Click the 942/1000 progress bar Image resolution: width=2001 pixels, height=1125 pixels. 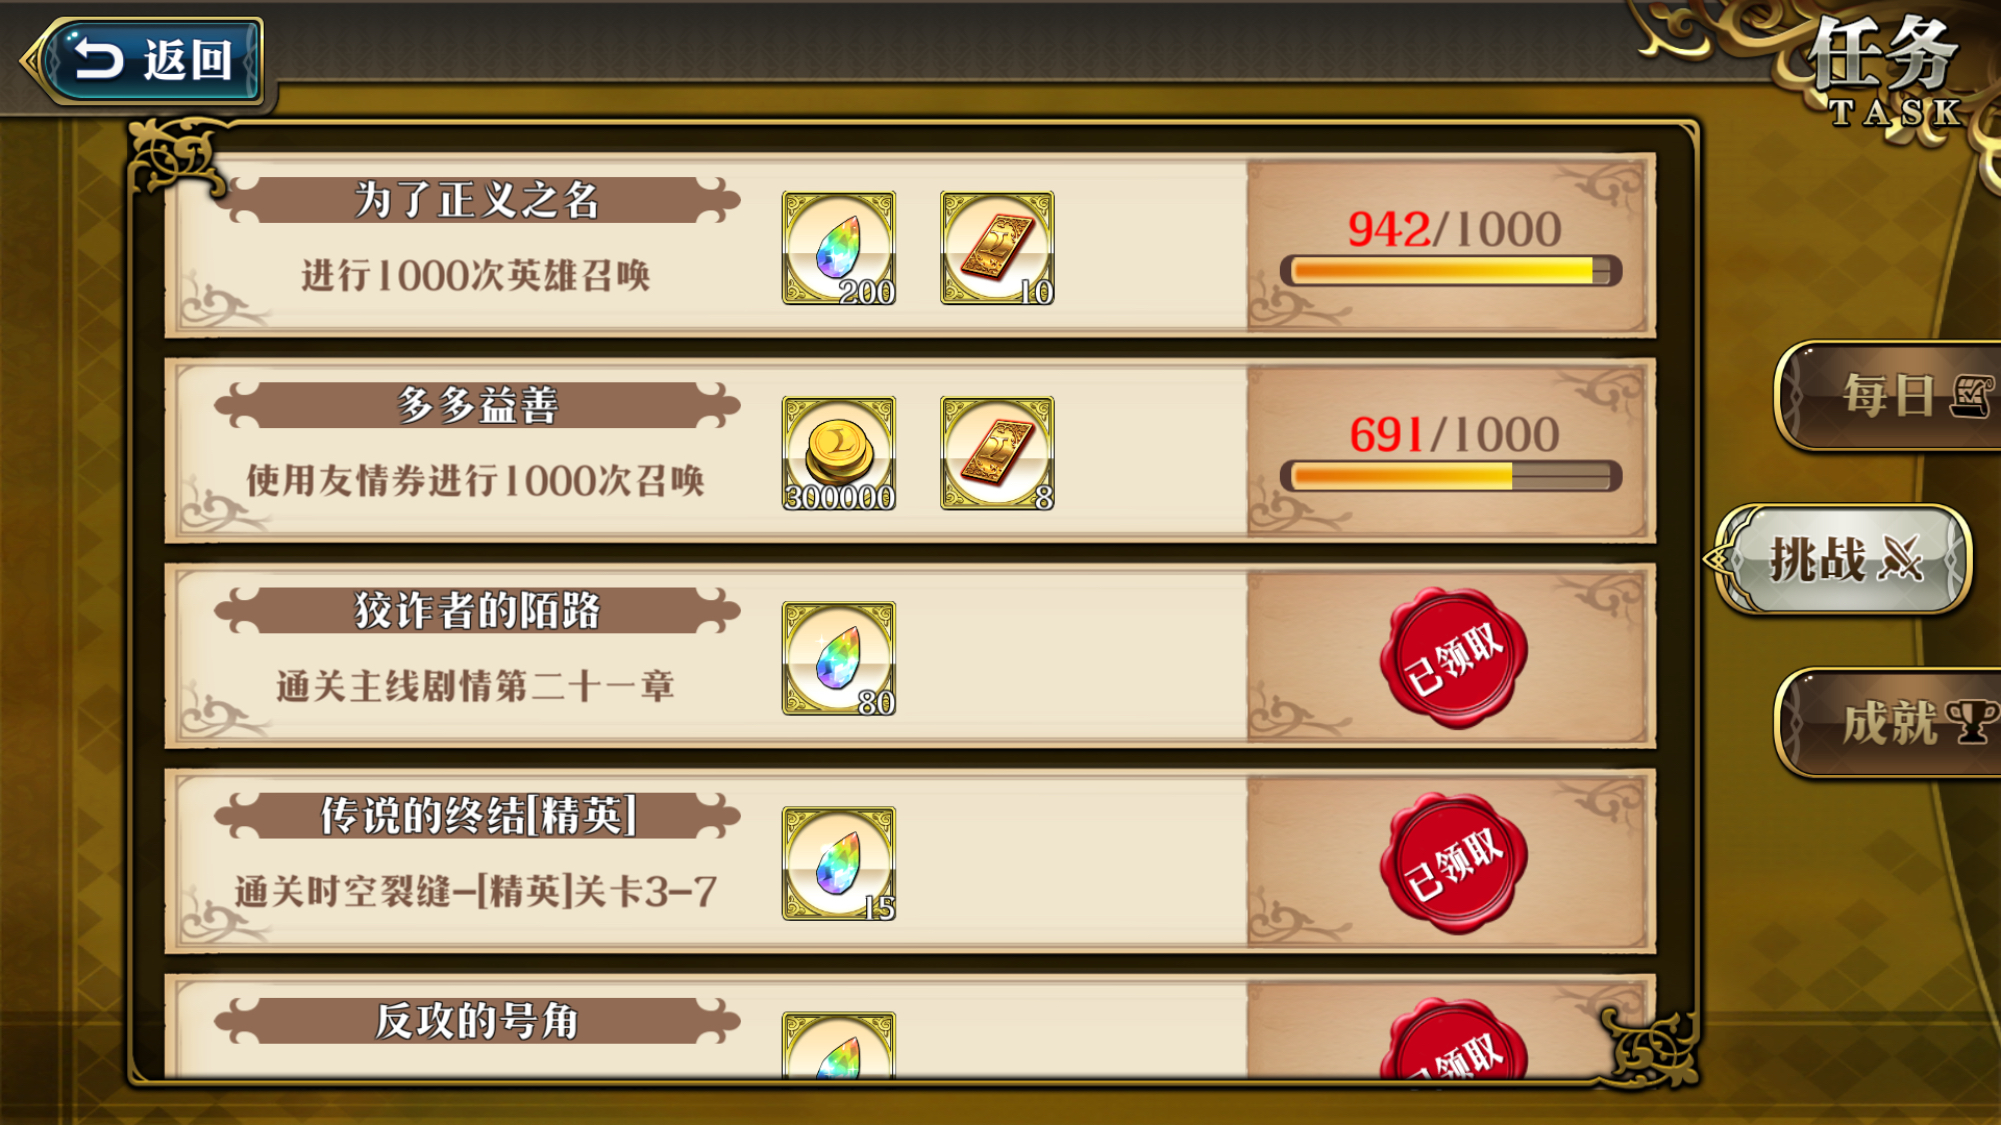click(1451, 271)
